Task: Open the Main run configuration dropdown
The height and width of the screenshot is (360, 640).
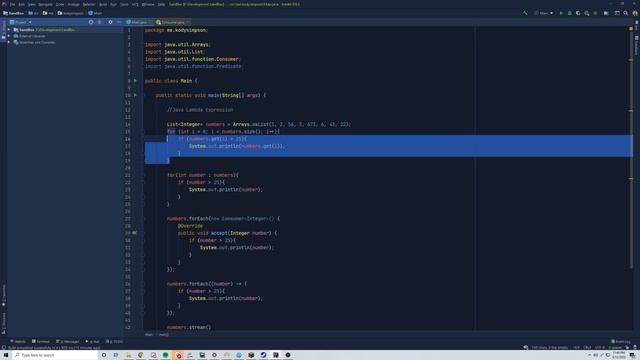Action: (x=543, y=13)
